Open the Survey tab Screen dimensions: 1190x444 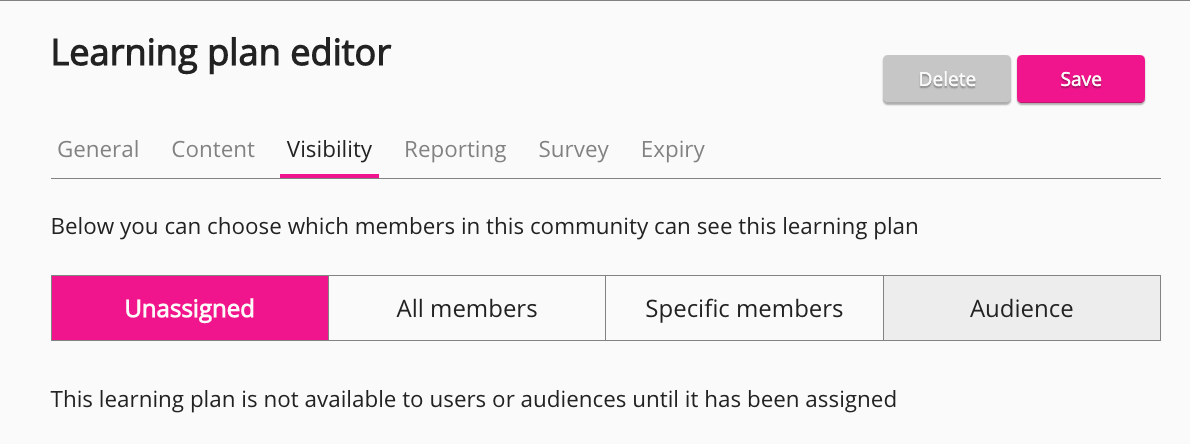573,150
